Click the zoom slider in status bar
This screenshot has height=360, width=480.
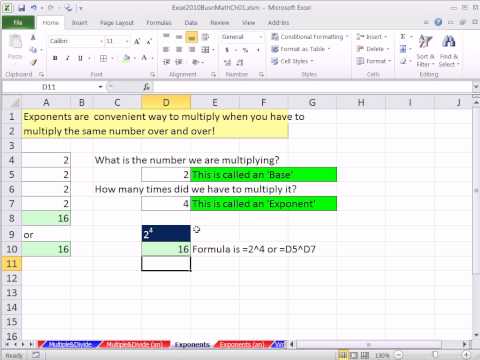435,355
